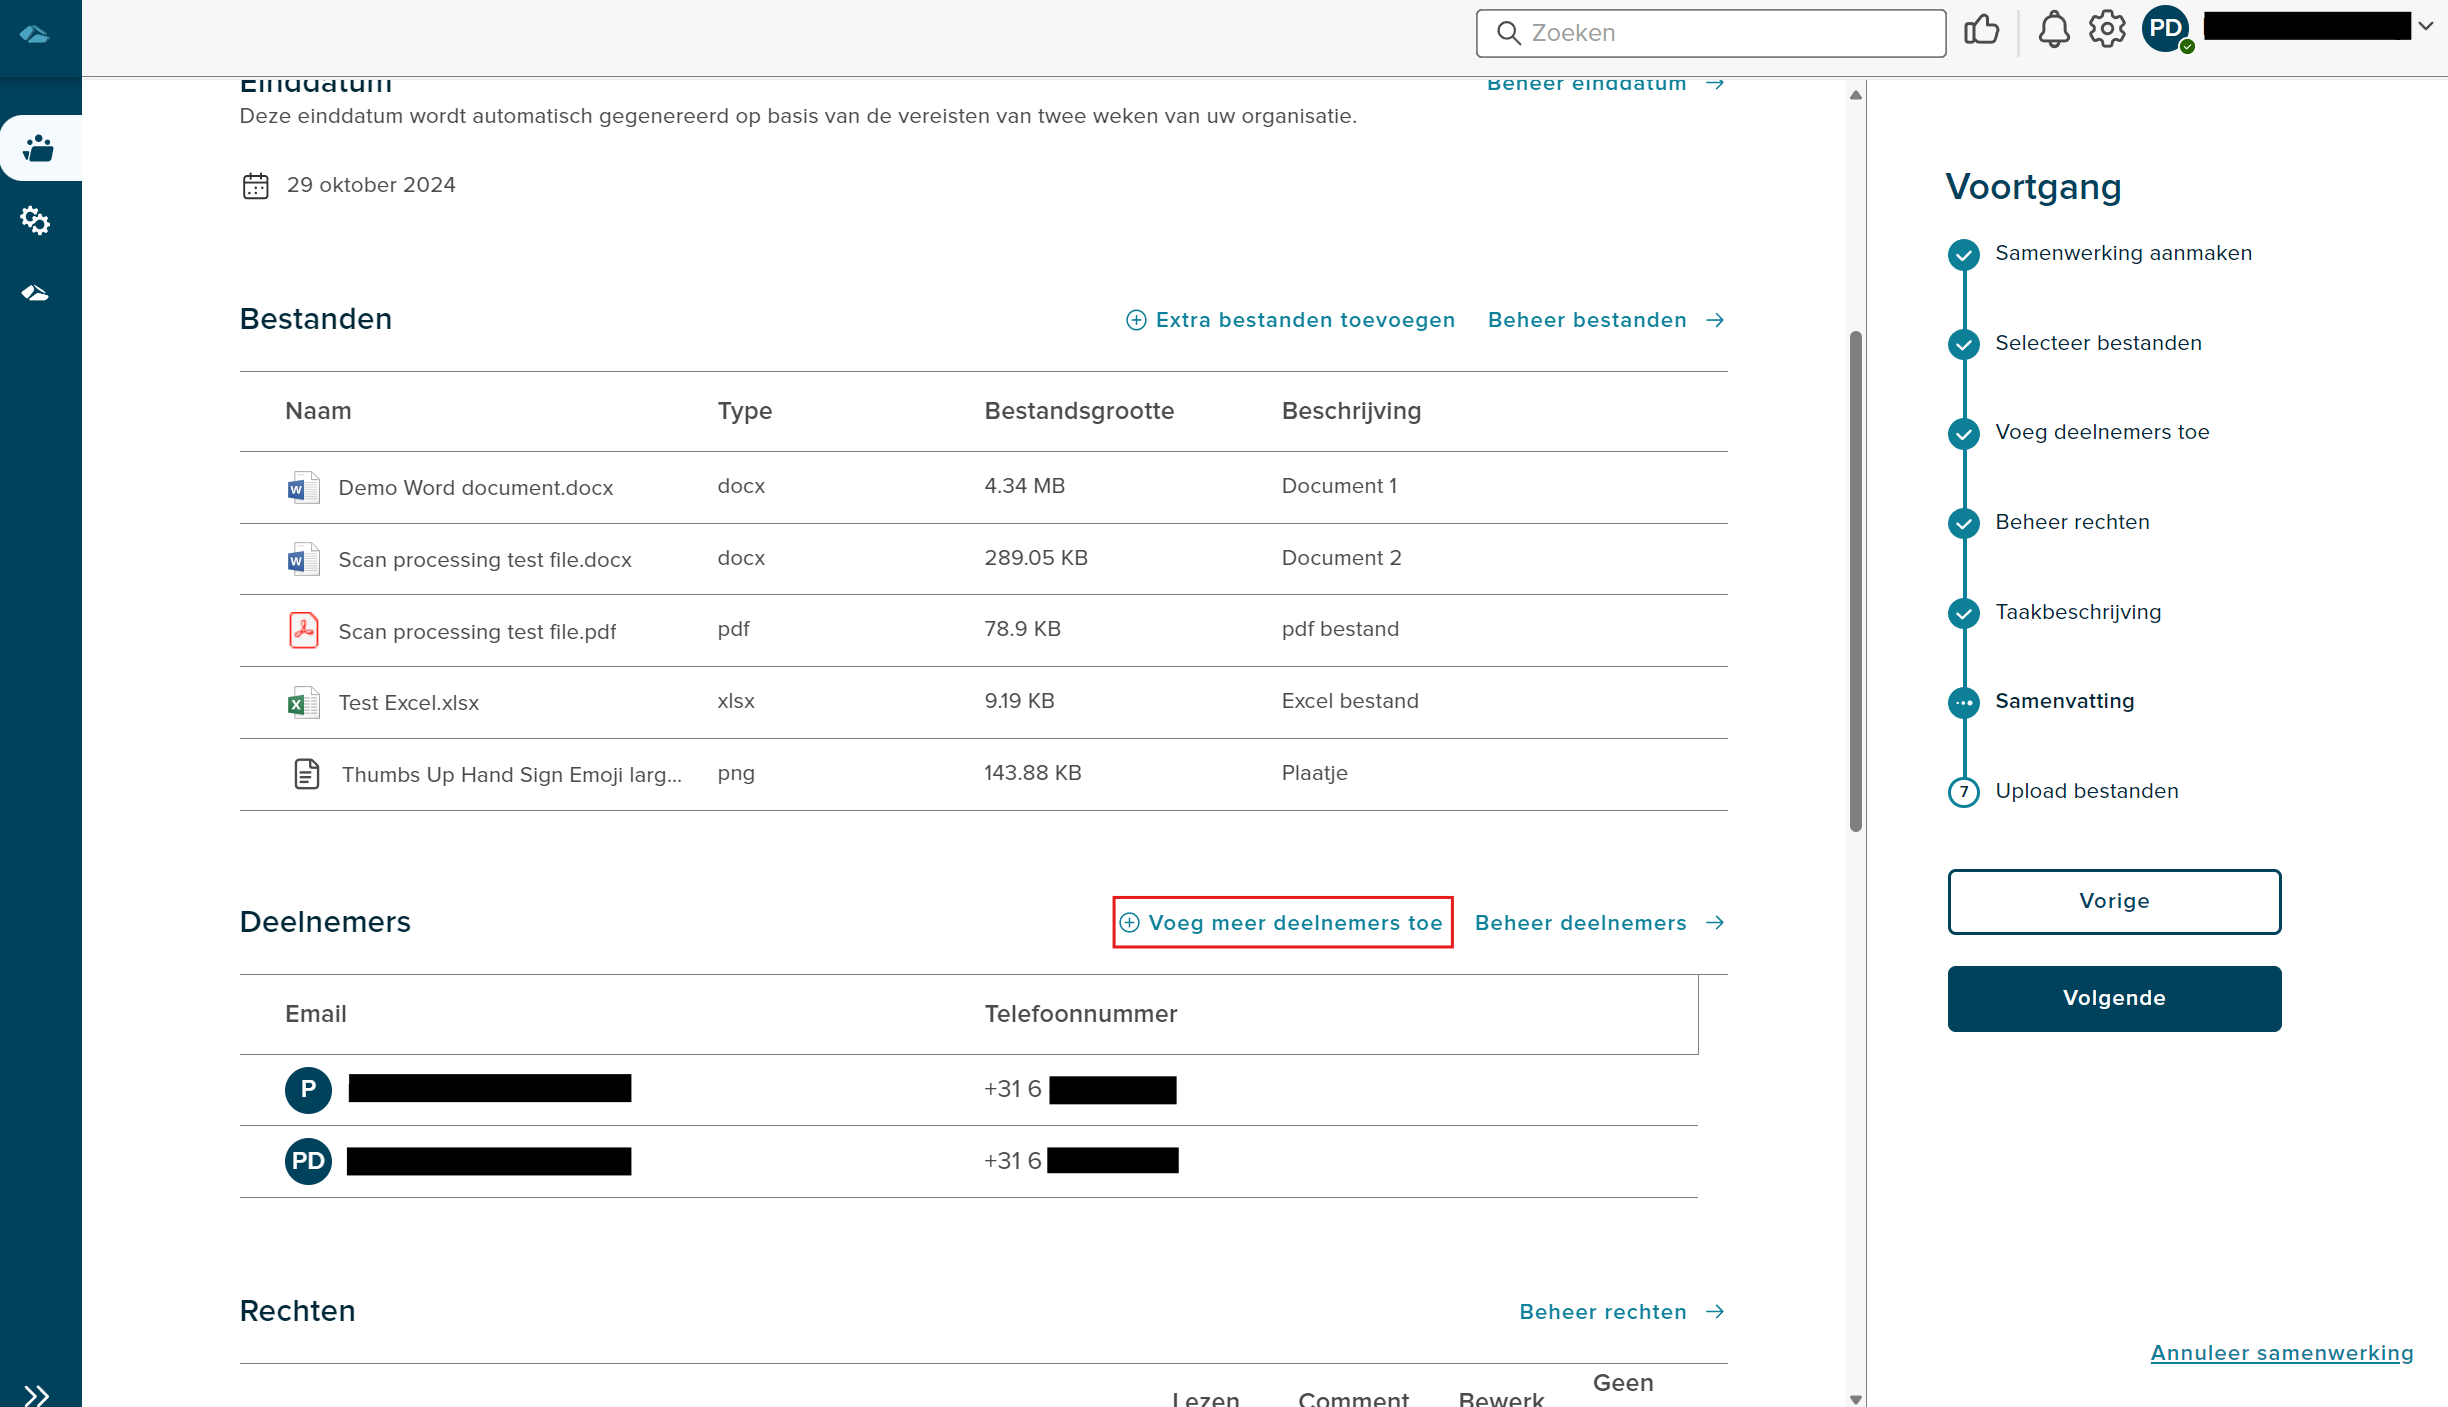Open the settings gears sidebar icon
The image size is (2448, 1407).
[35, 220]
